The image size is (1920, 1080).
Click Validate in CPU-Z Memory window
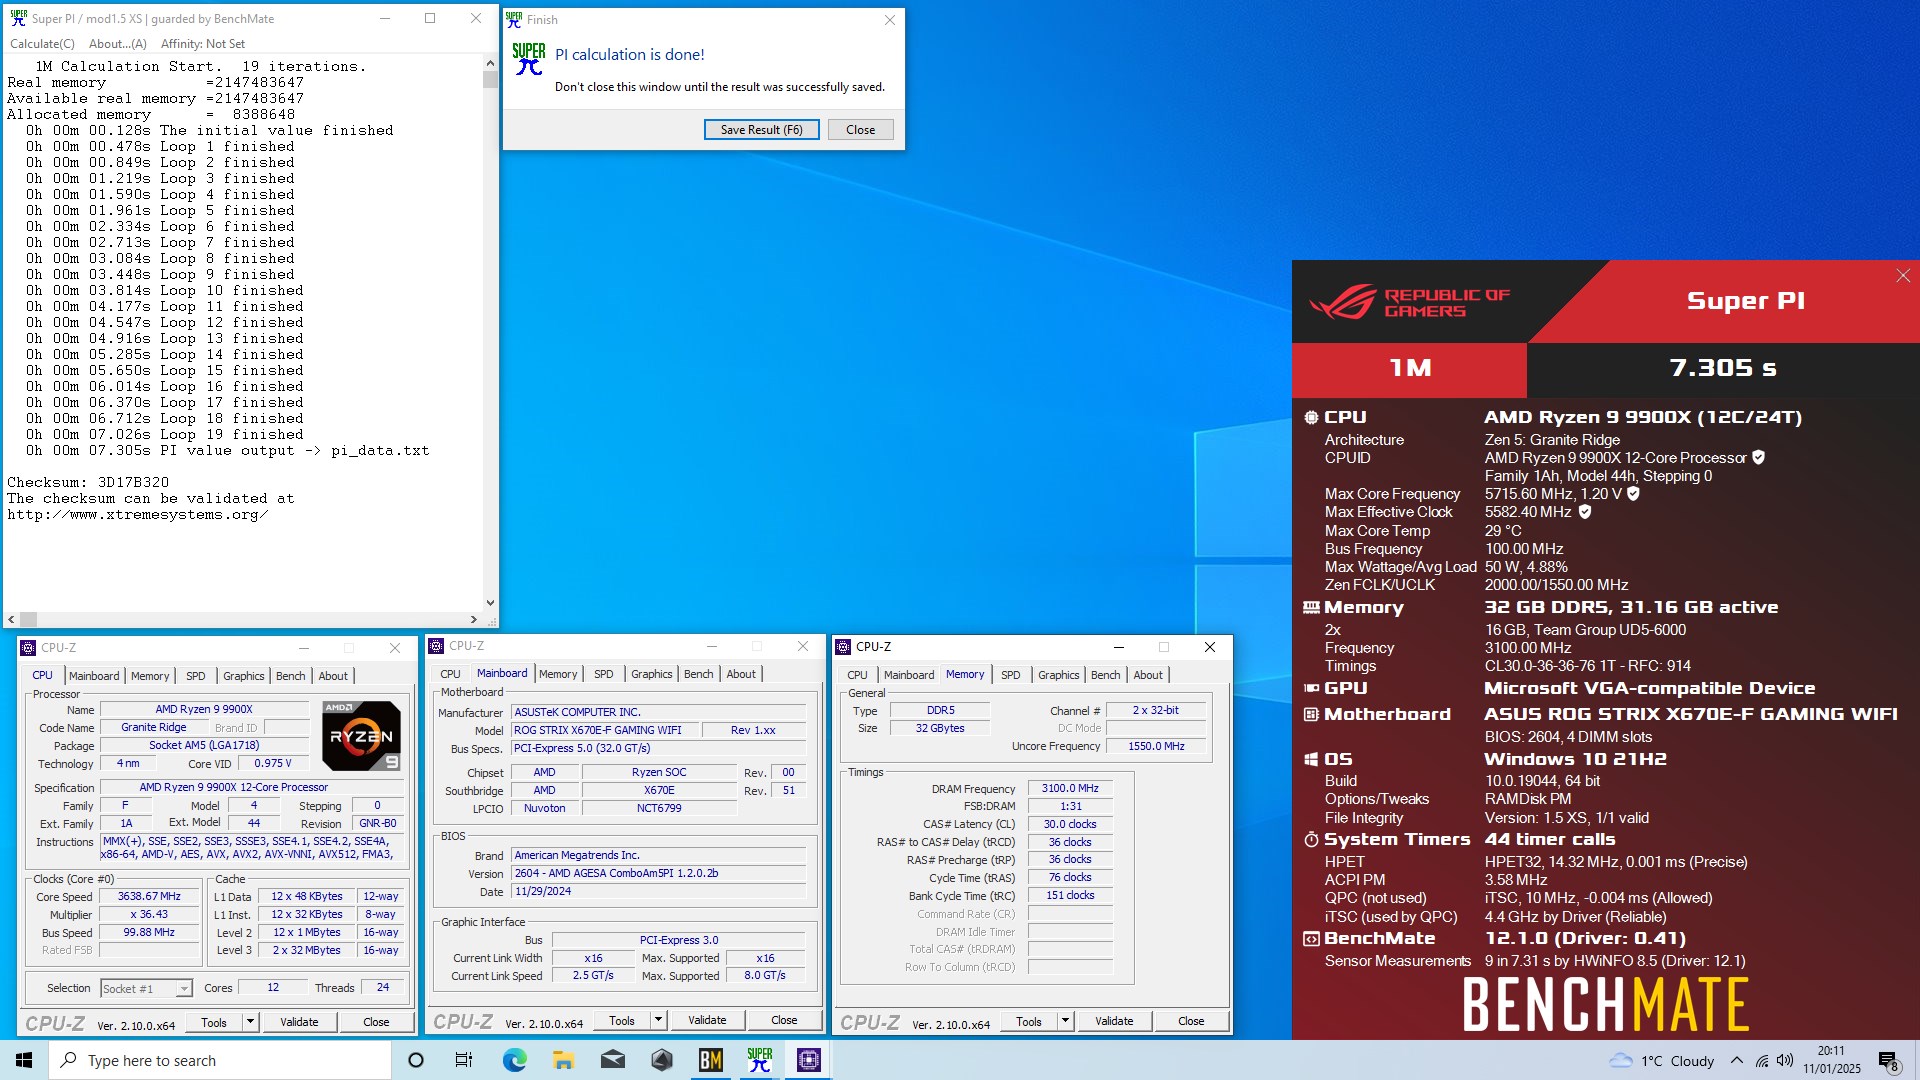[1114, 1021]
